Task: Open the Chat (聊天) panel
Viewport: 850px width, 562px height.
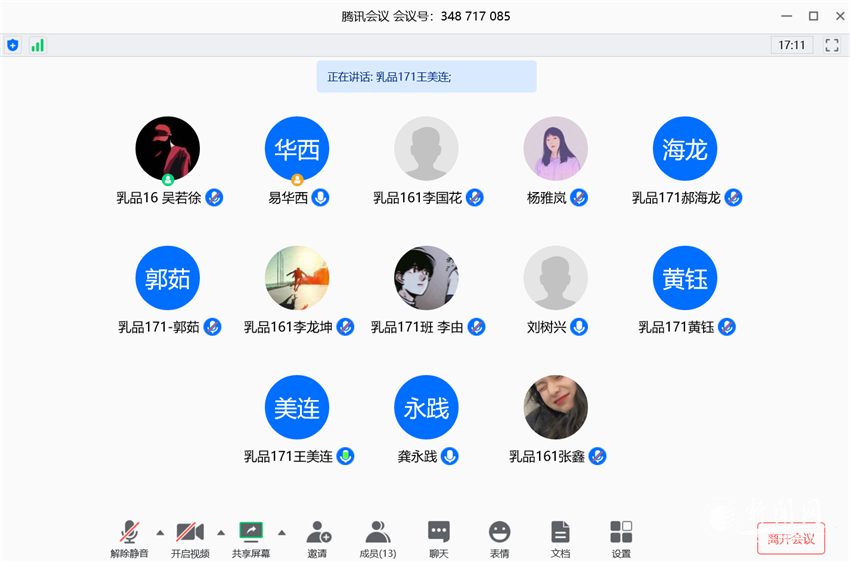Action: (x=439, y=537)
